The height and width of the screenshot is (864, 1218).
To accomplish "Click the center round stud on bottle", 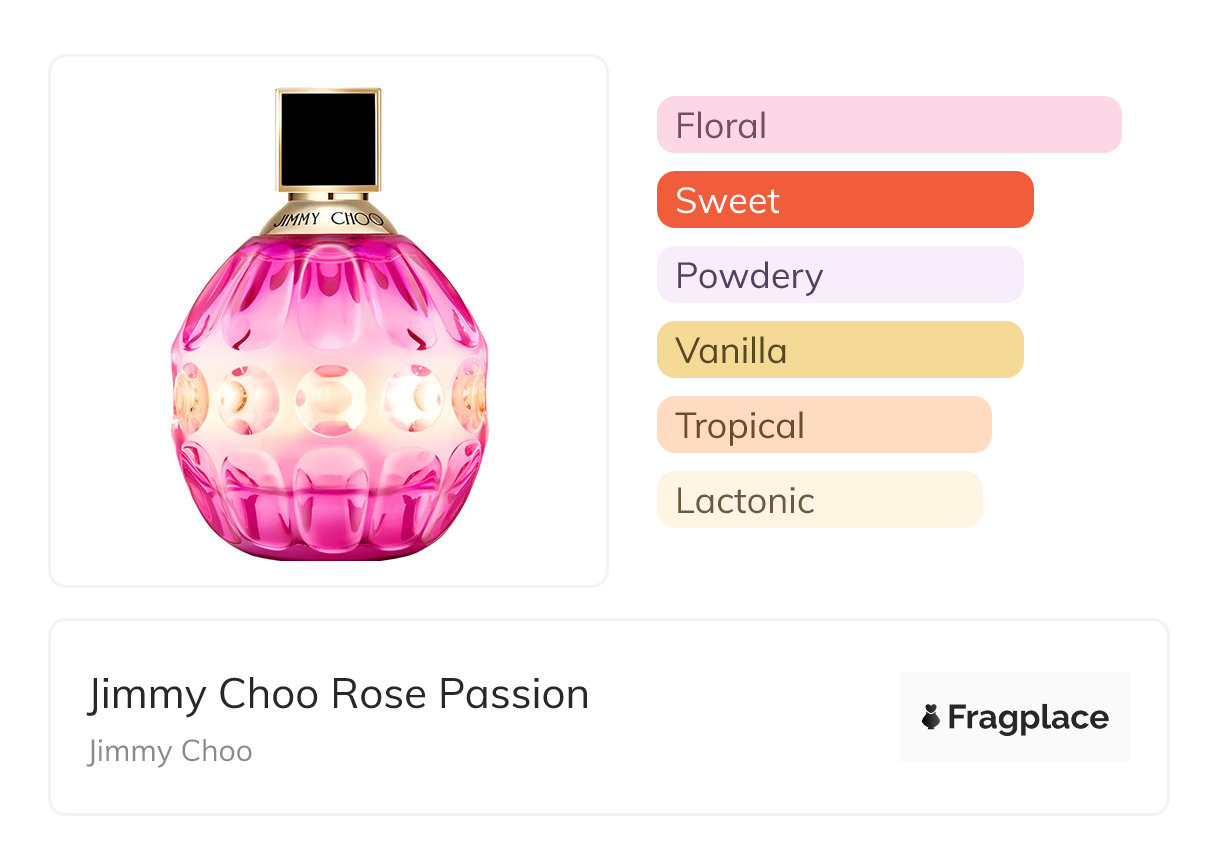I will 329,398.
